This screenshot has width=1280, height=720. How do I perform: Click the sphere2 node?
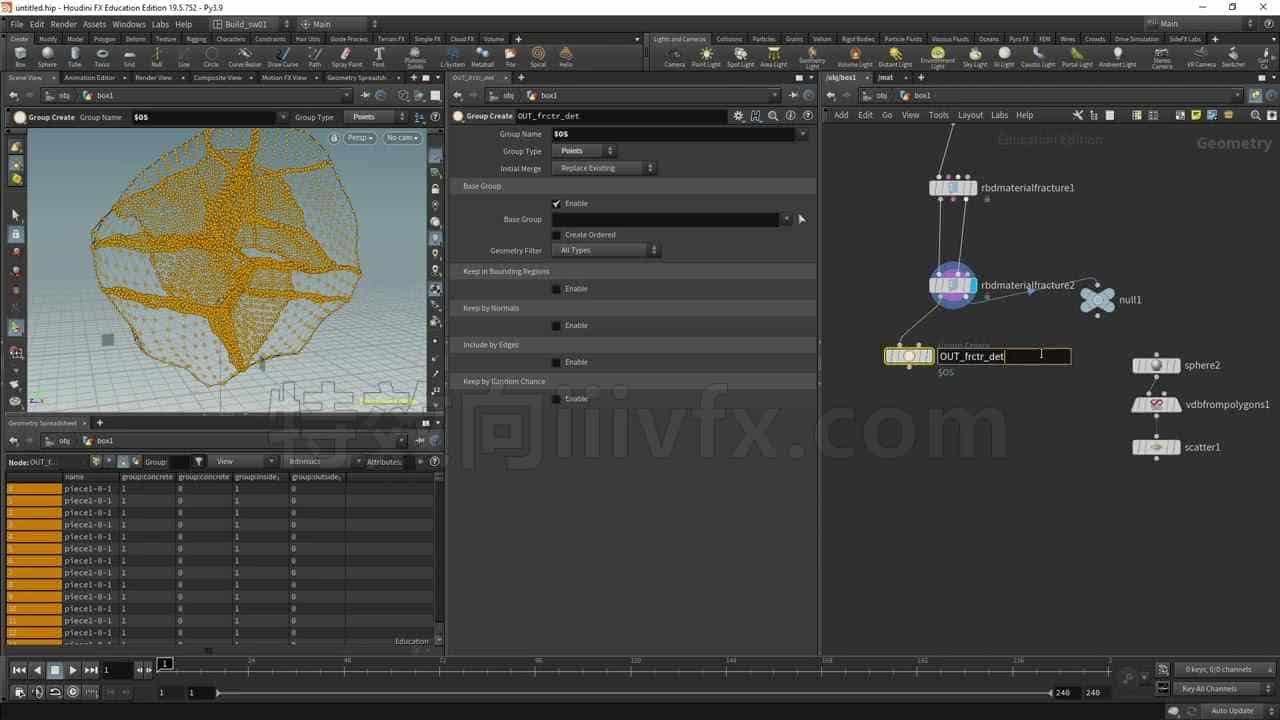(x=1156, y=365)
